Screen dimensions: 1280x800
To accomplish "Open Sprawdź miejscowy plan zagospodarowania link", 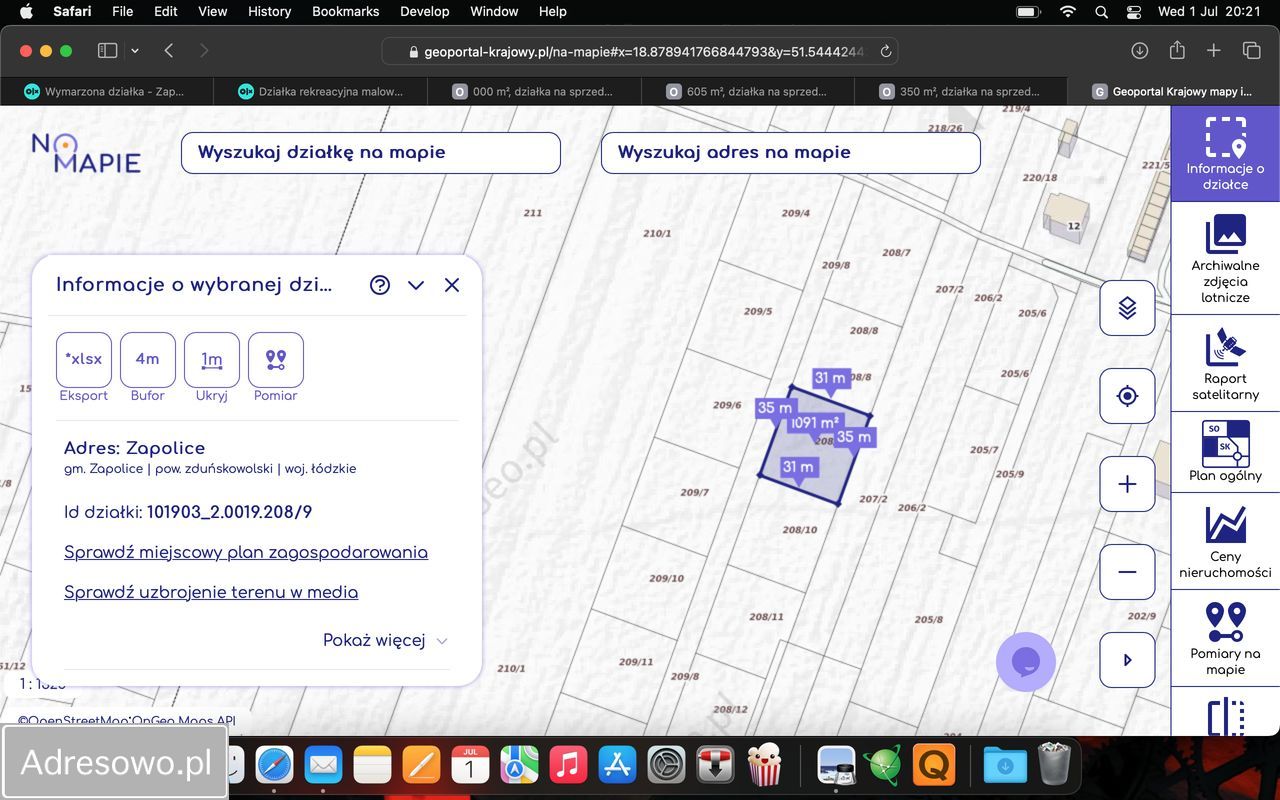I will point(246,552).
